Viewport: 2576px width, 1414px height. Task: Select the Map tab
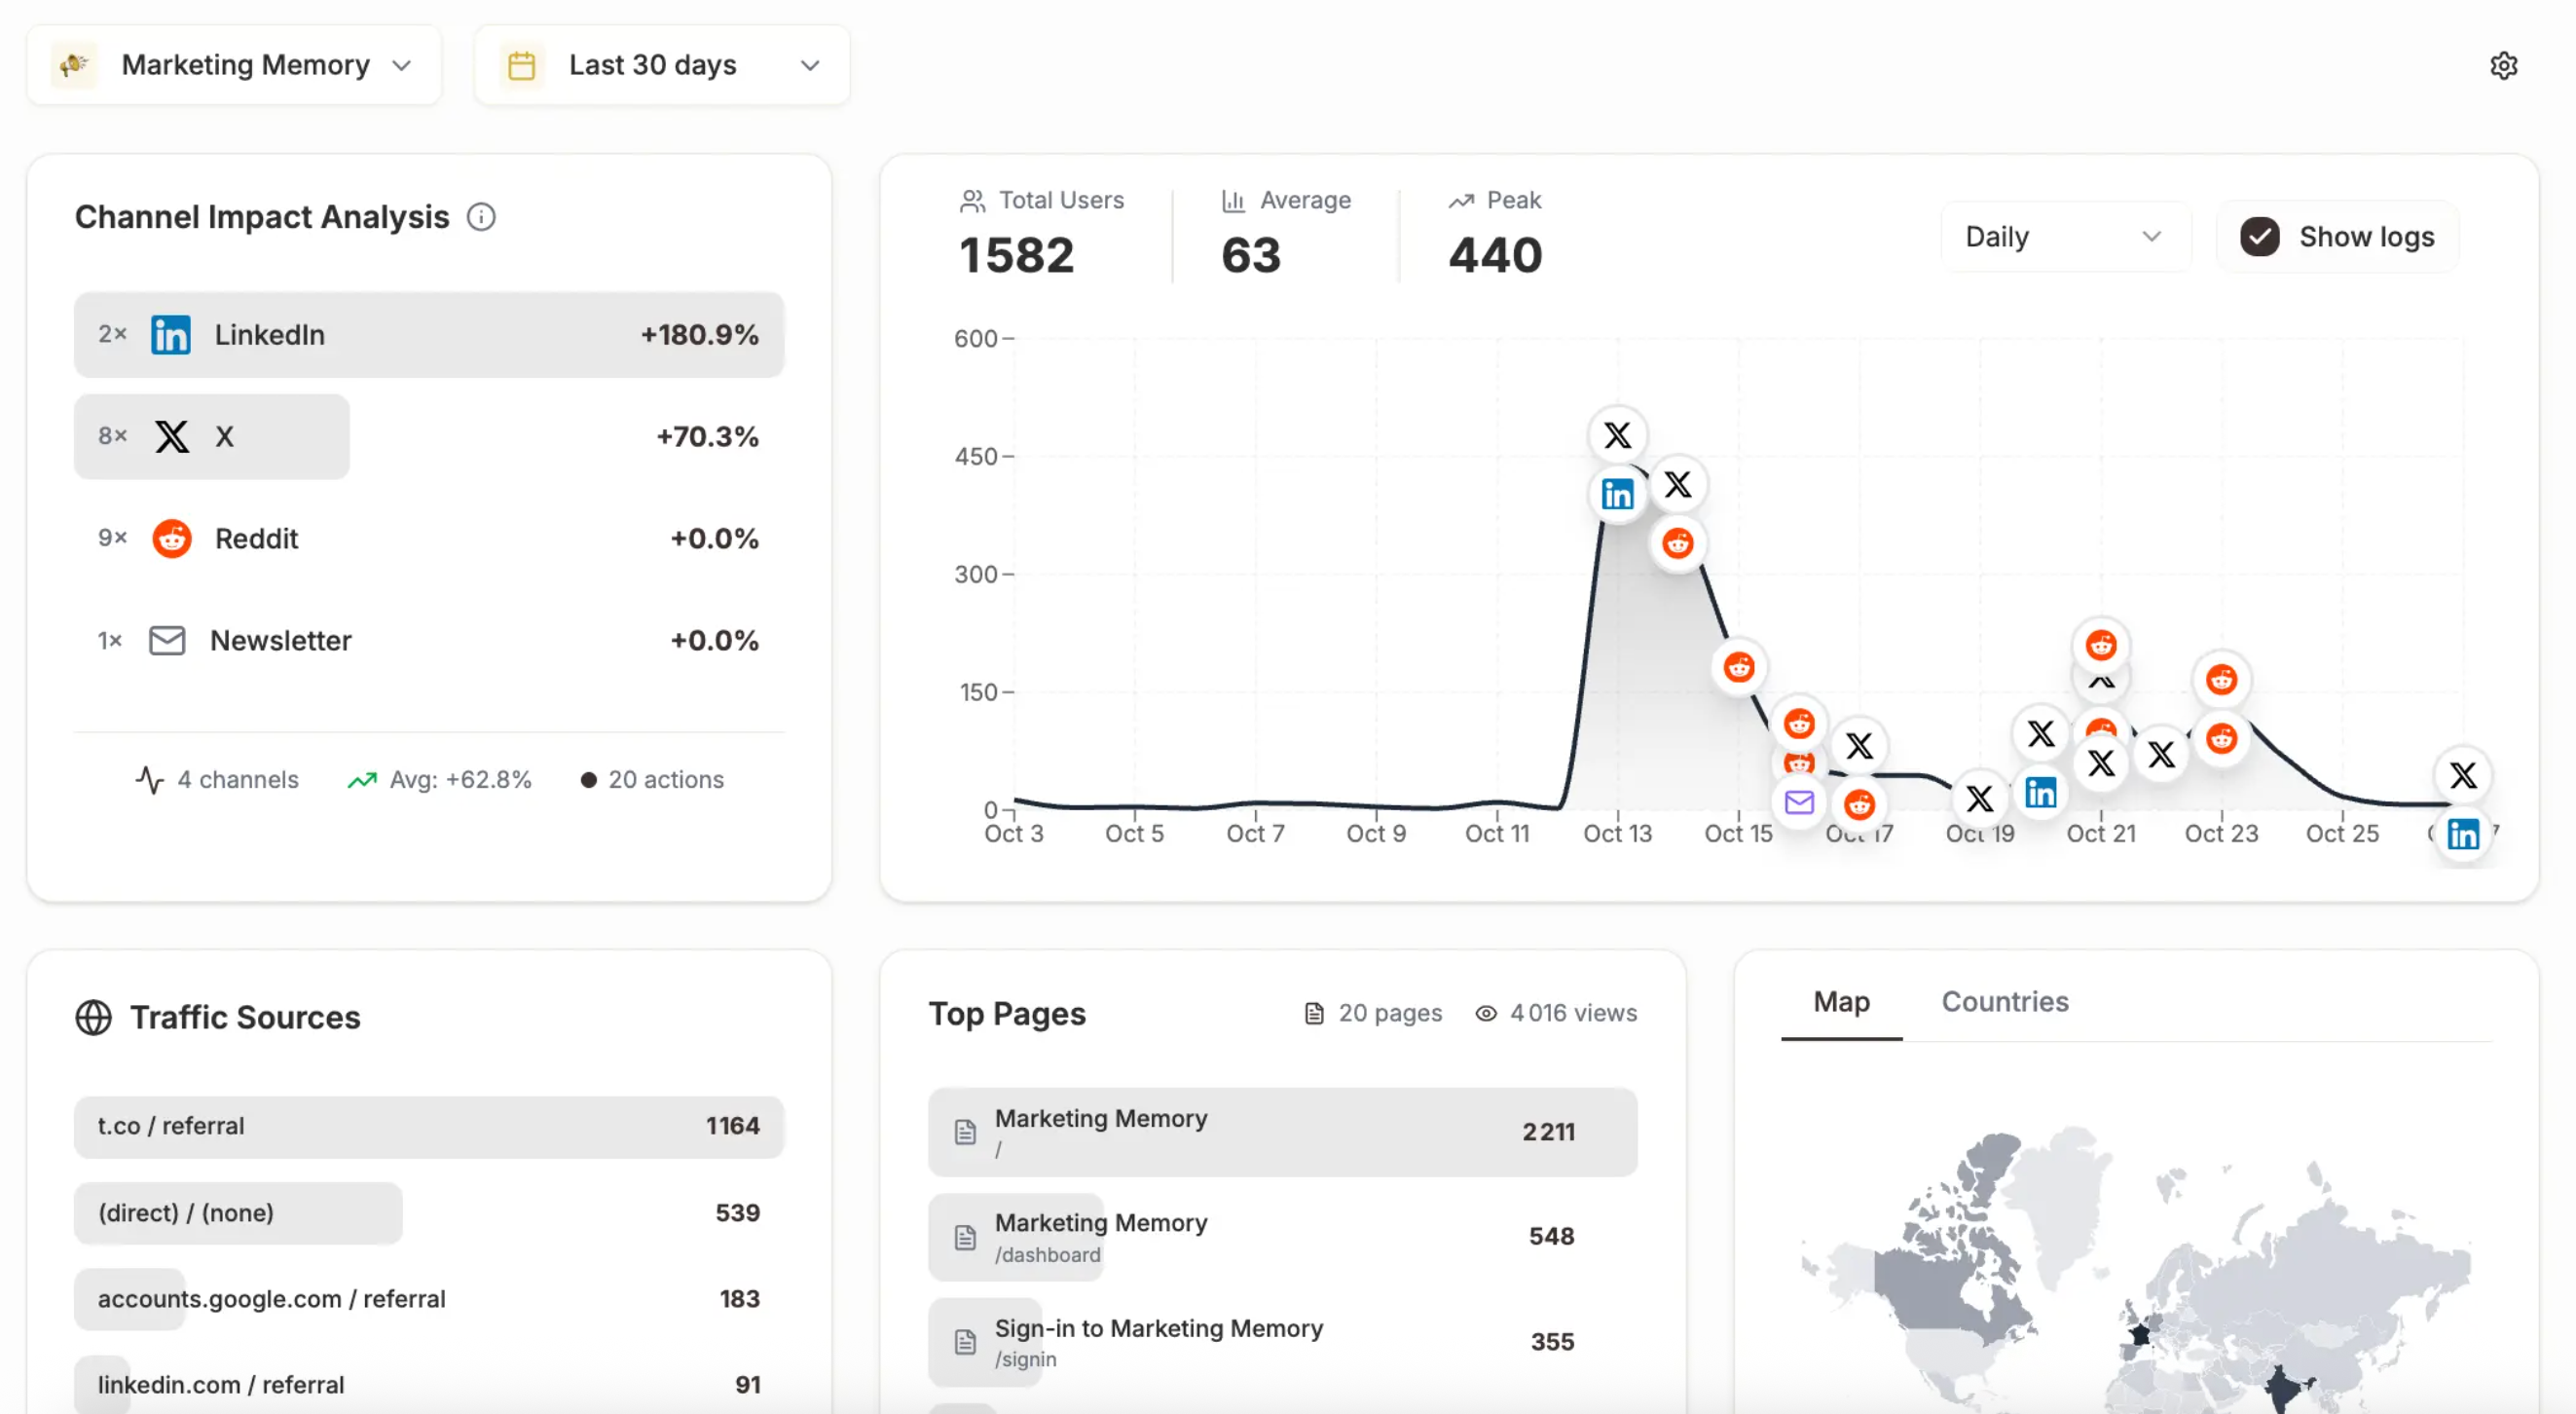(1841, 1002)
